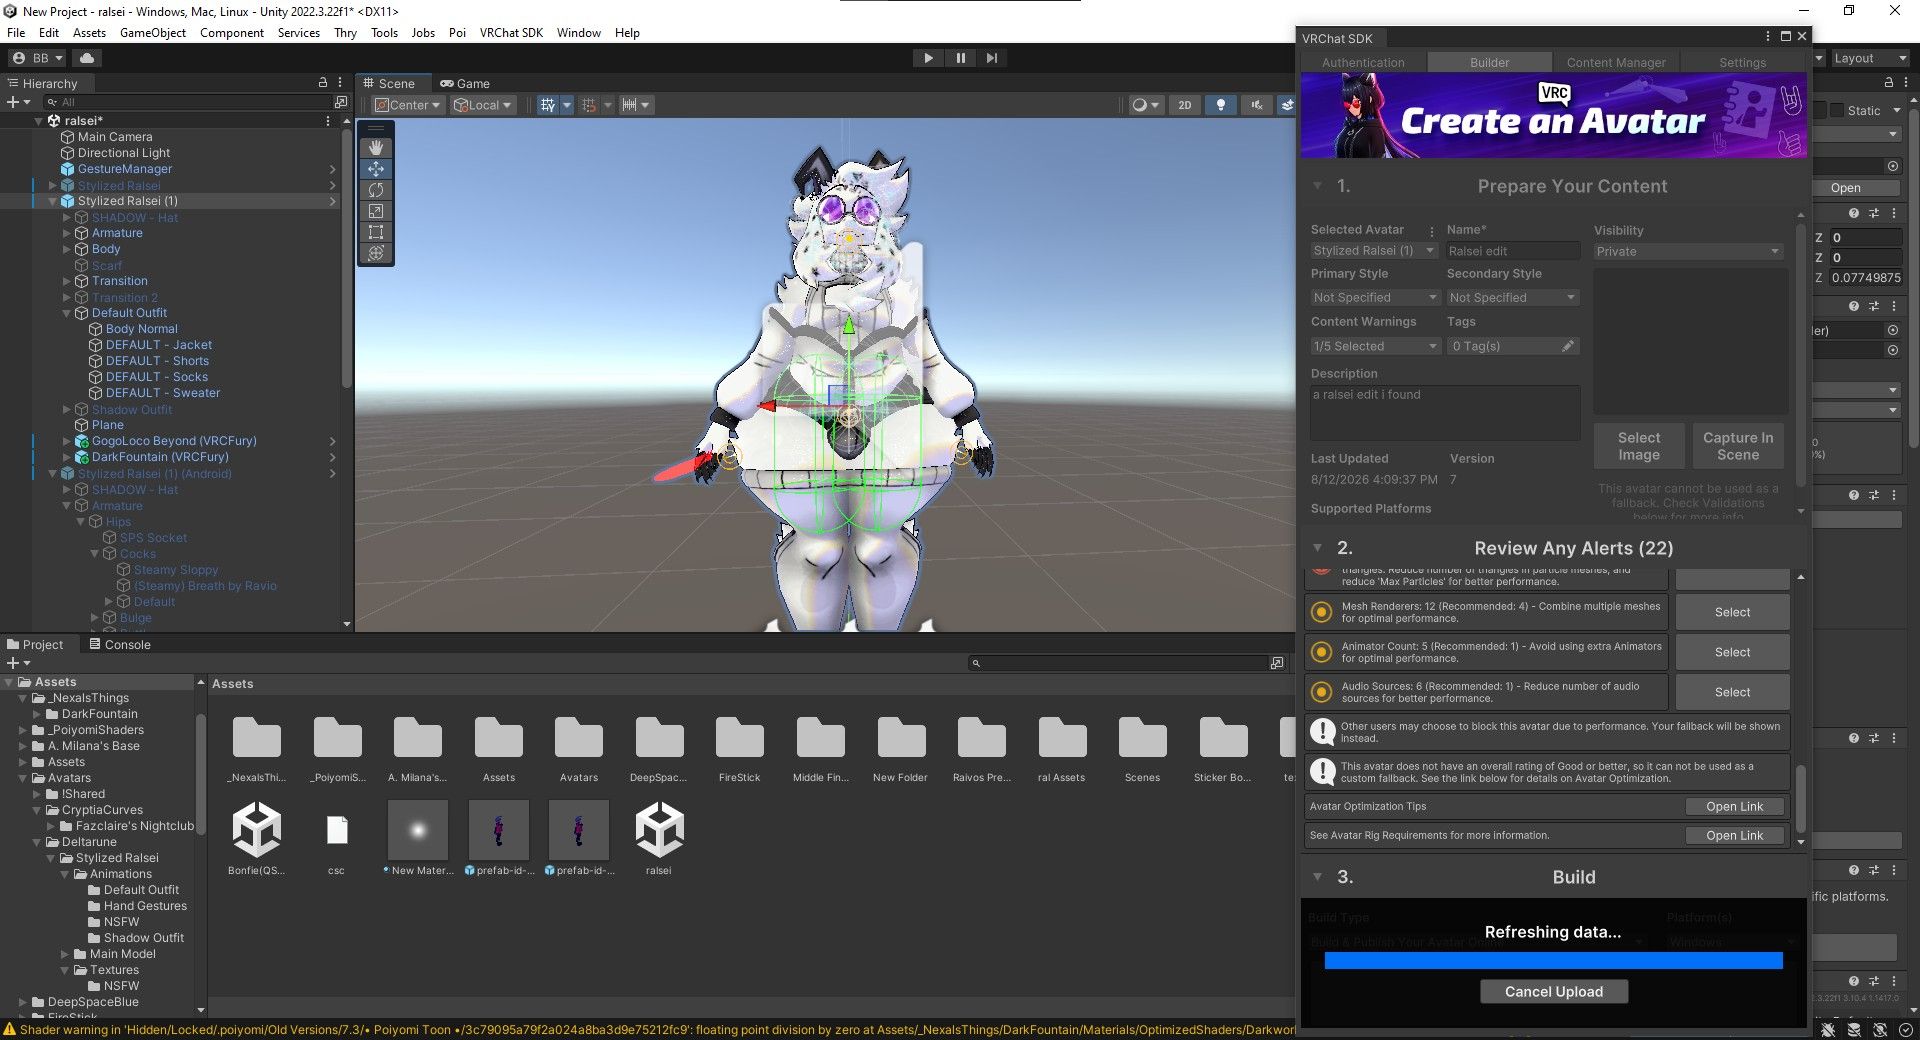Select the Rect tool
This screenshot has height=1040, width=1920.
click(376, 232)
